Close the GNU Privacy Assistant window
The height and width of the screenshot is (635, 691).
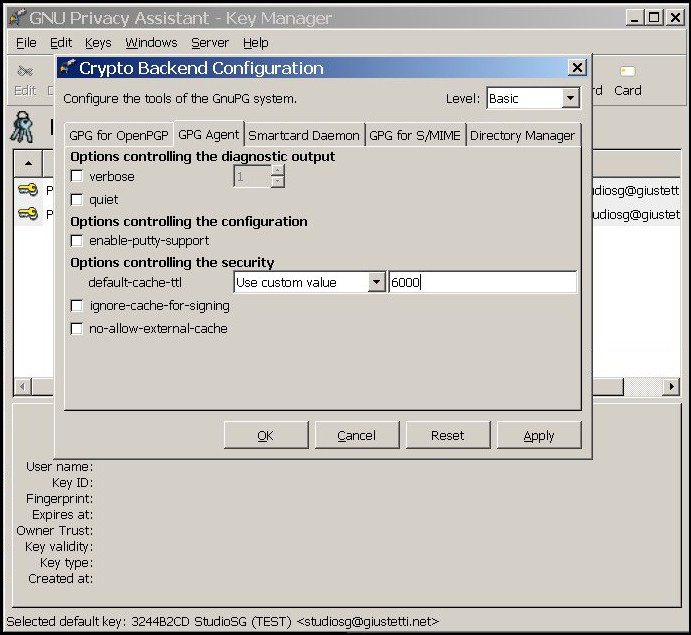coord(675,18)
